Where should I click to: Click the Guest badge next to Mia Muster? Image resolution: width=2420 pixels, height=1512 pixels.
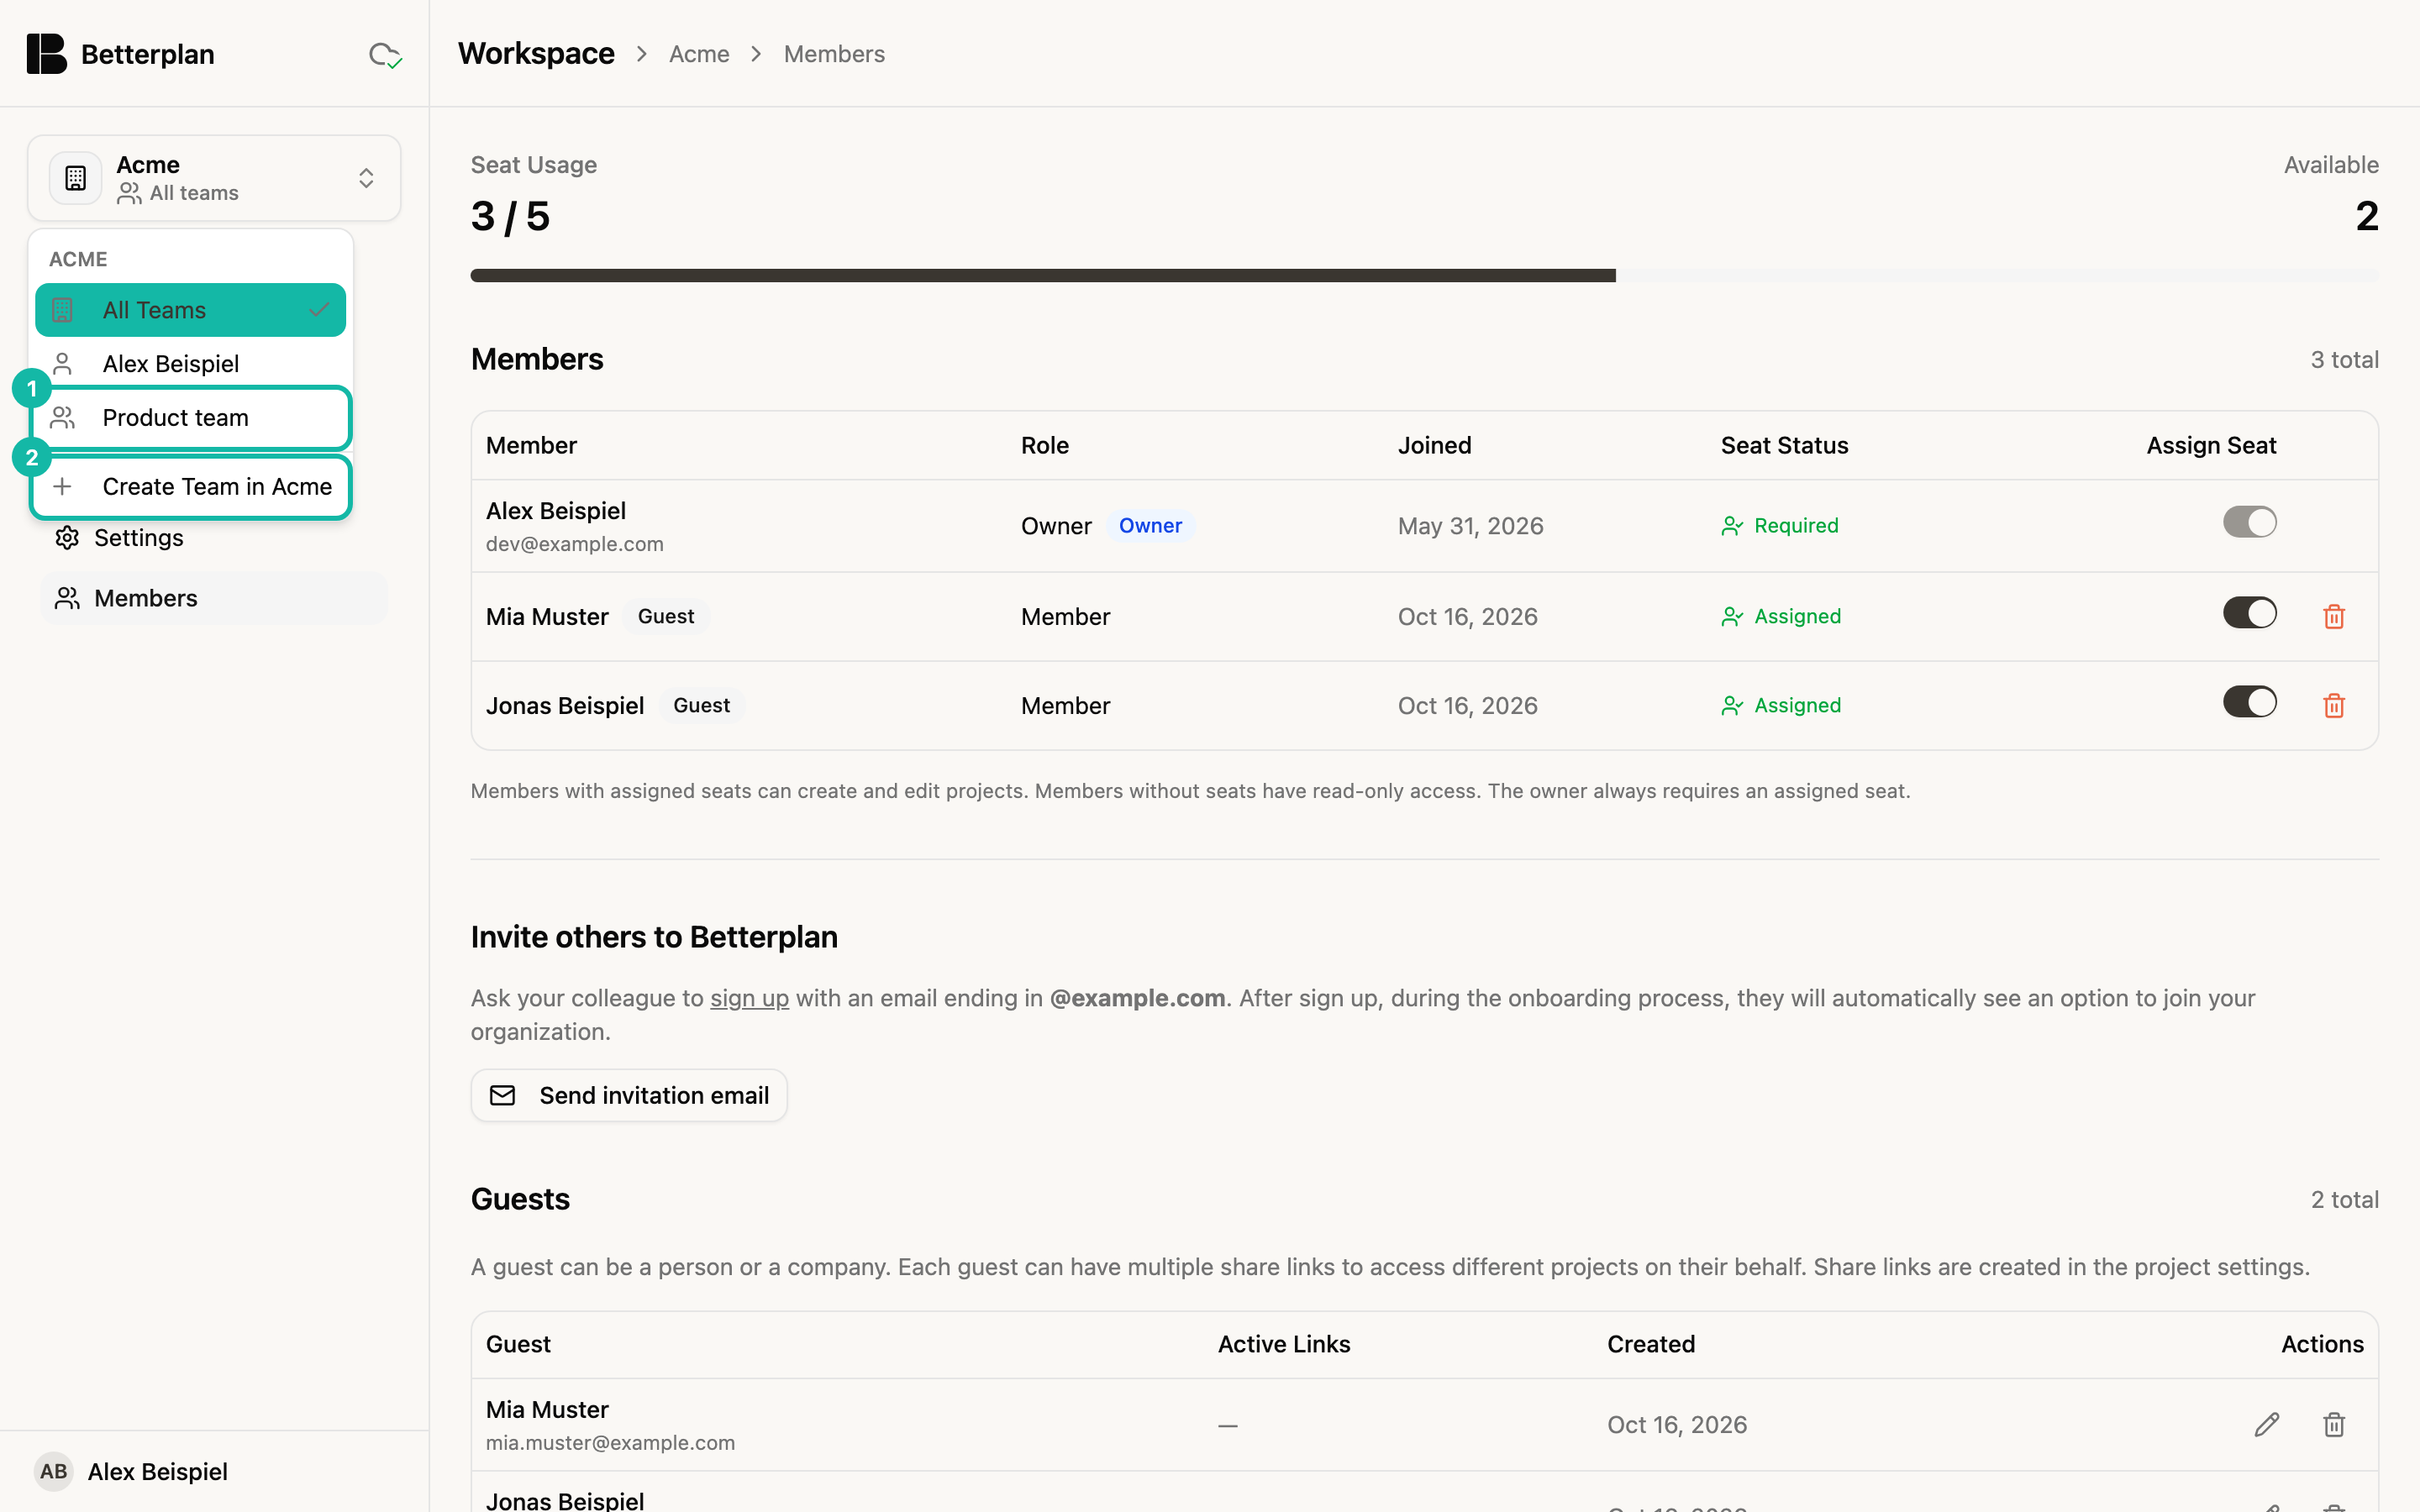tap(666, 617)
